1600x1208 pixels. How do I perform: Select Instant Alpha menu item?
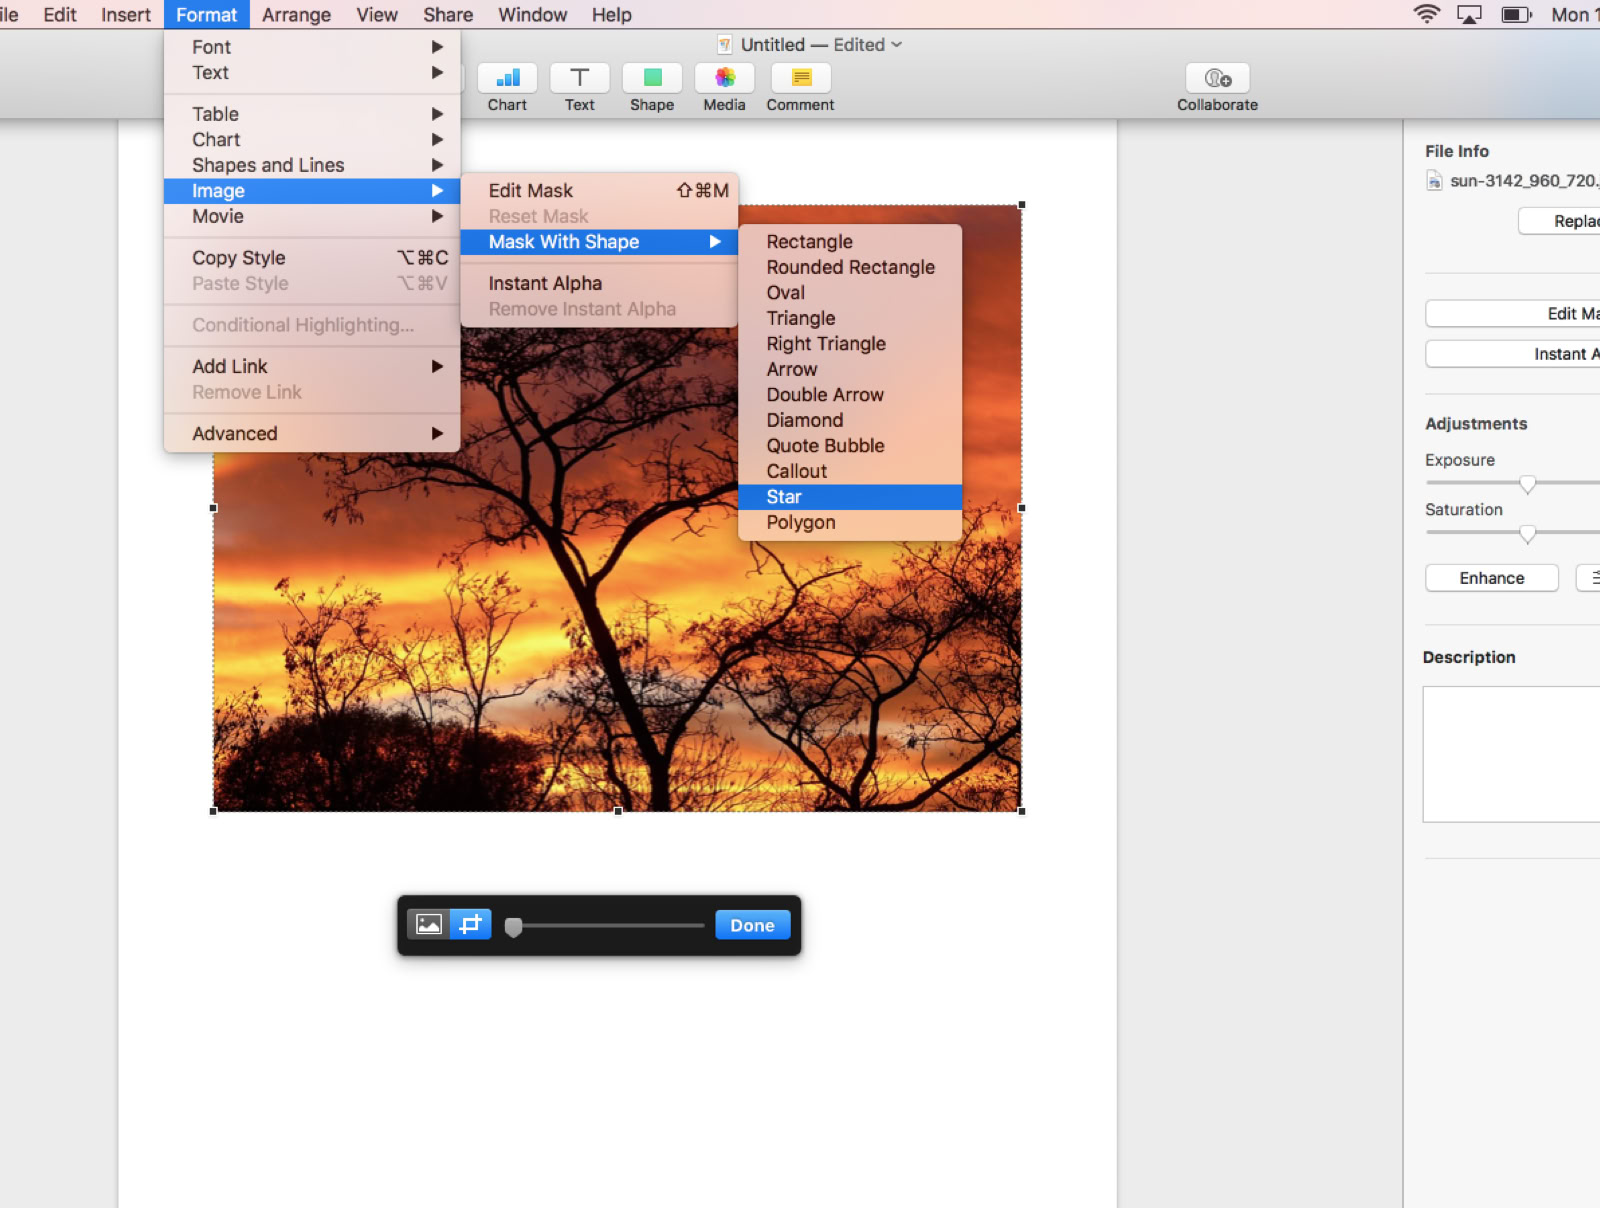tap(545, 284)
